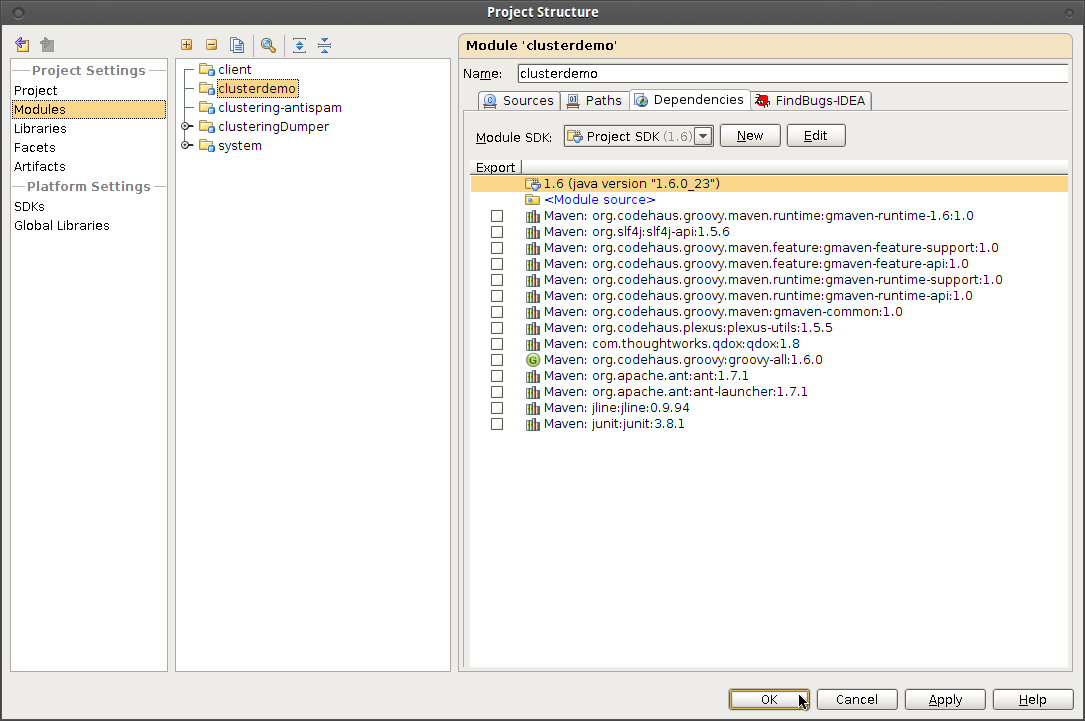Click the Collapse All tree icon
Image resolution: width=1085 pixels, height=721 pixels.
tap(324, 45)
